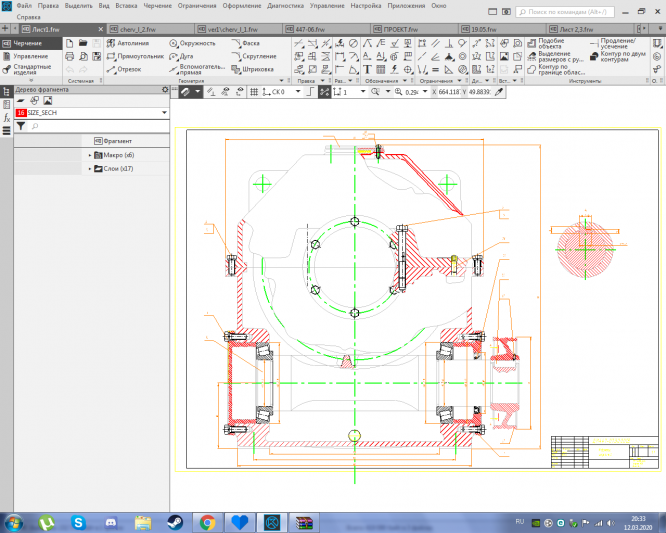Expand the Макро (x6) tree node
Viewport: 666px width, 533px height.
click(x=90, y=155)
